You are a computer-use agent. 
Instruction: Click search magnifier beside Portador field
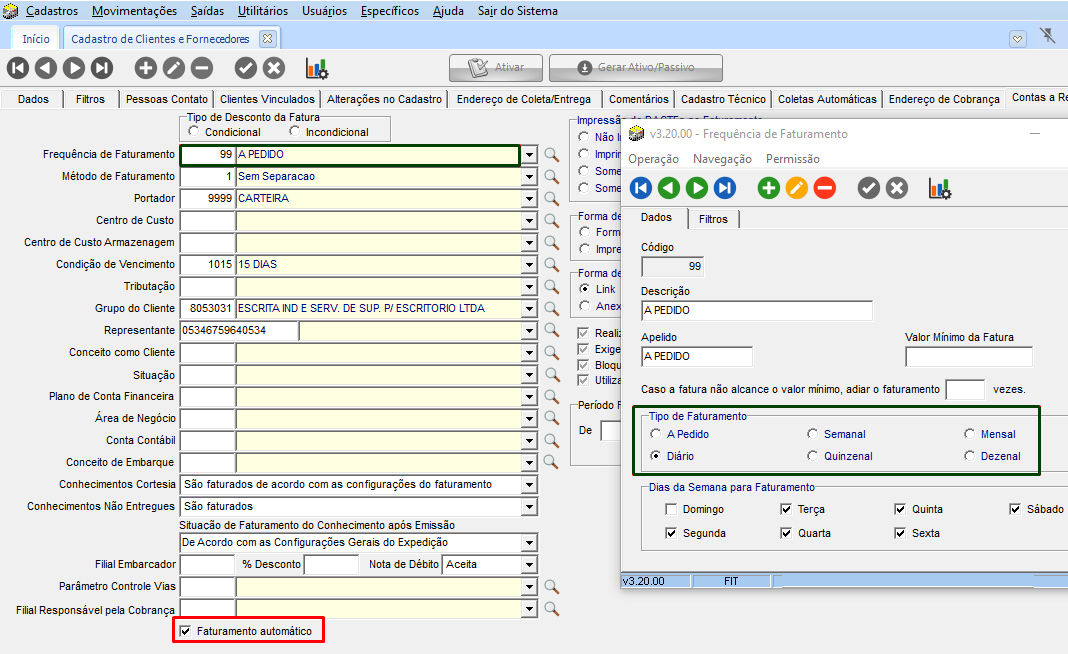(x=551, y=199)
